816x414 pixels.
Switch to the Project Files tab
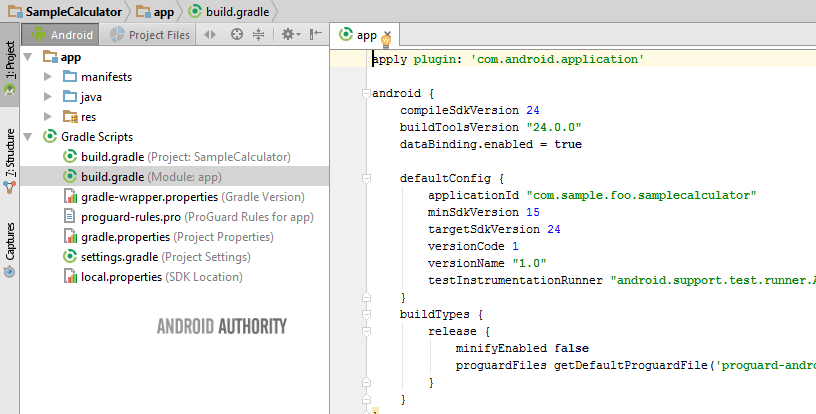click(149, 35)
